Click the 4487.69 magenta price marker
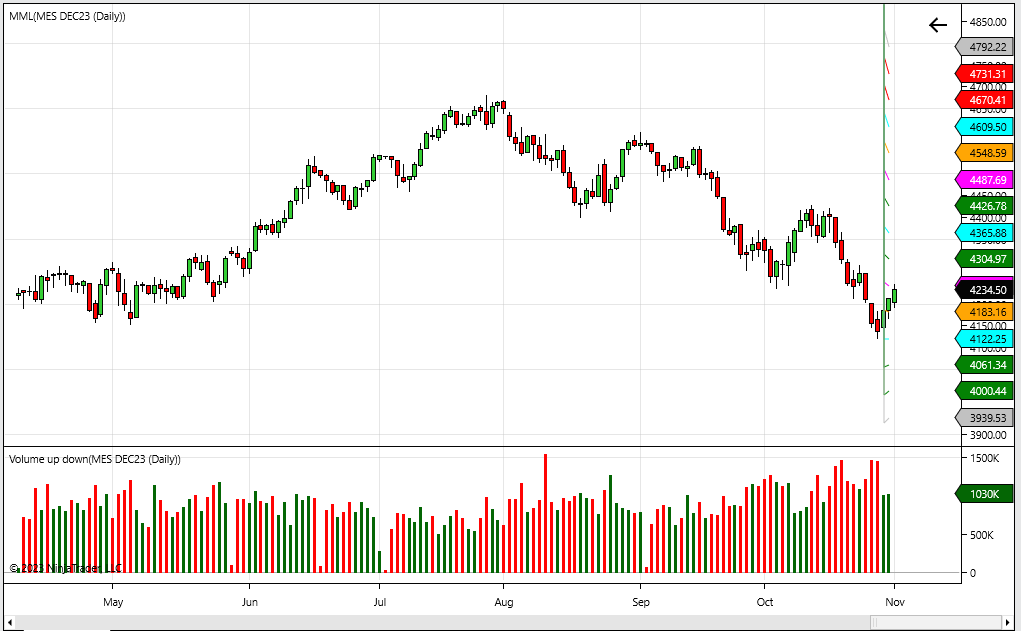The image size is (1021, 631). [x=985, y=180]
